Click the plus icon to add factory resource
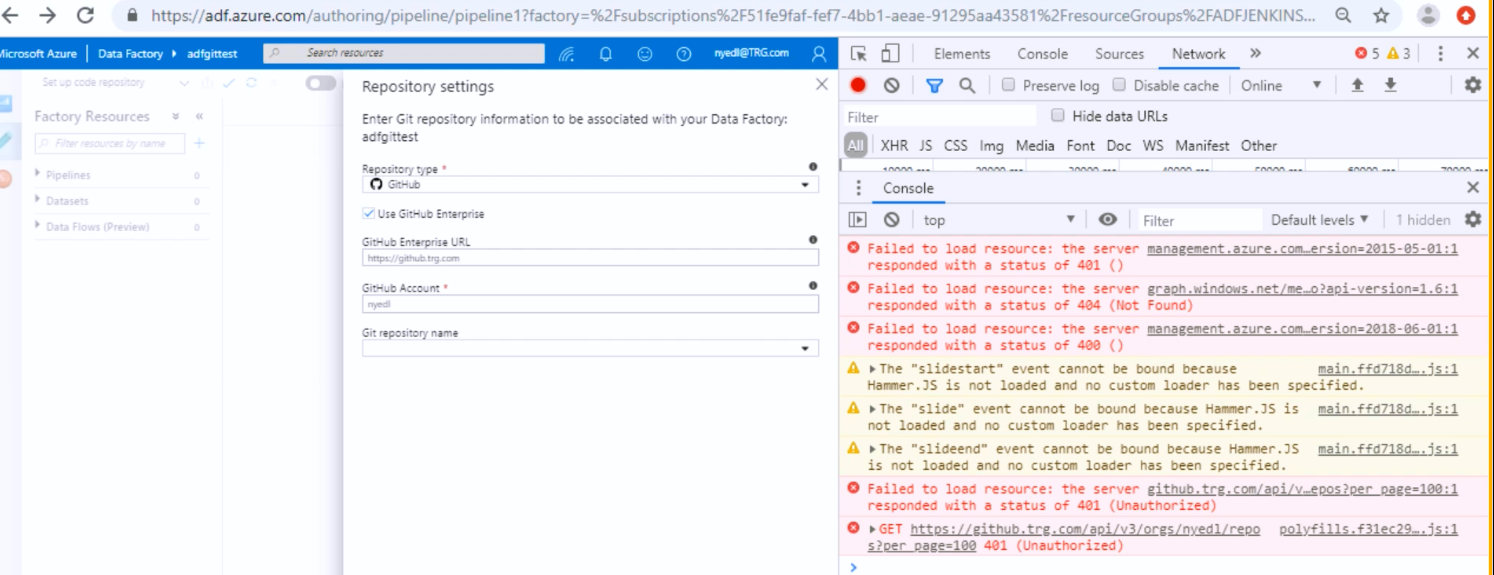 pos(199,143)
